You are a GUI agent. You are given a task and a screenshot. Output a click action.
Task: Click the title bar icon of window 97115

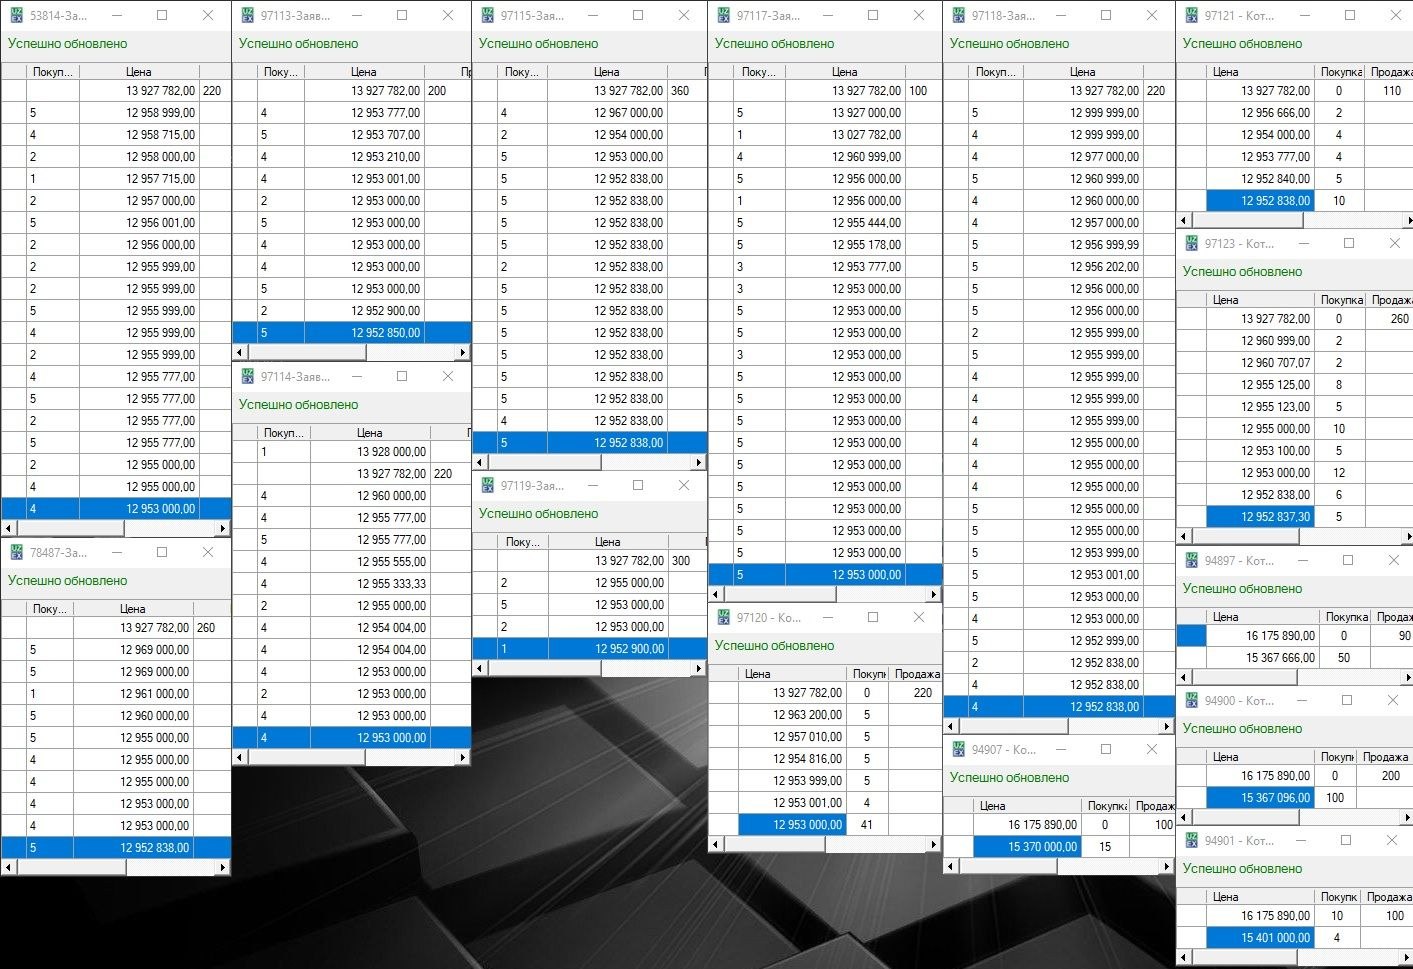pyautogui.click(x=487, y=16)
